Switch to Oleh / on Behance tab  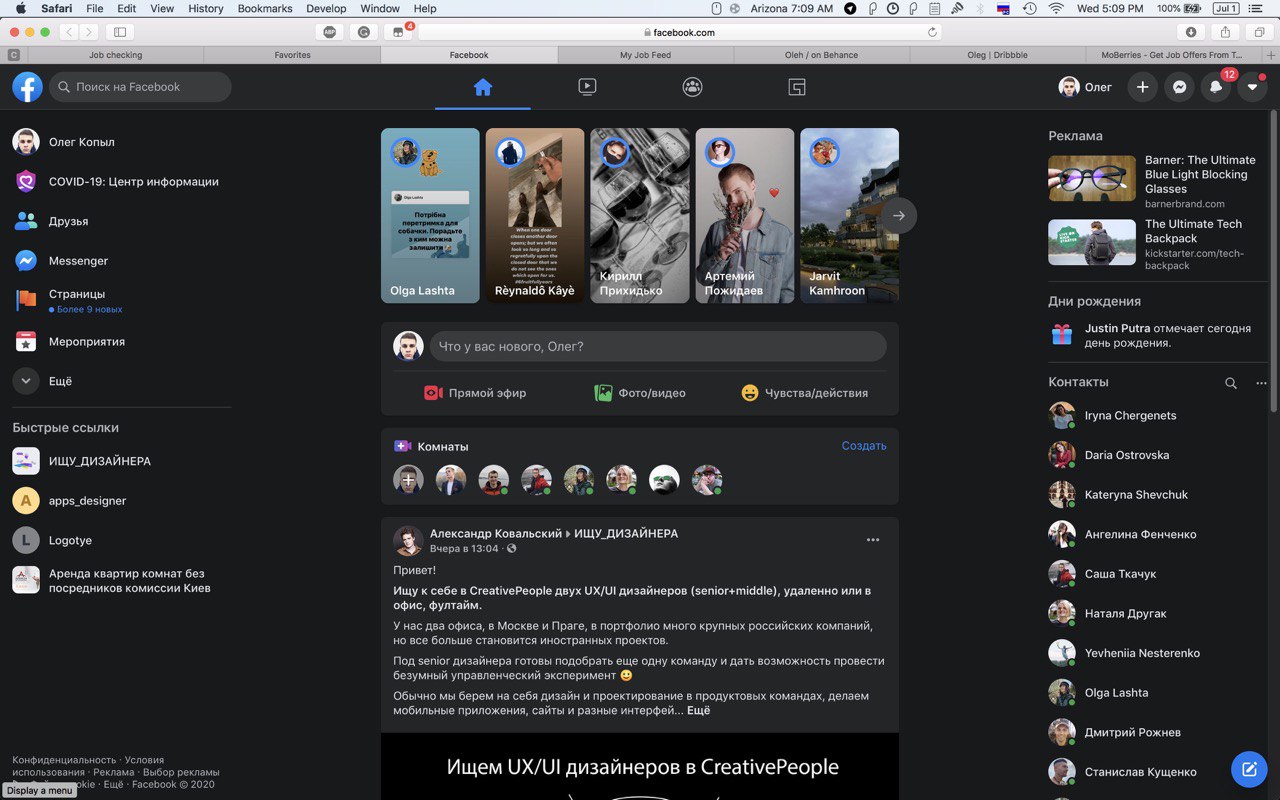pos(822,55)
